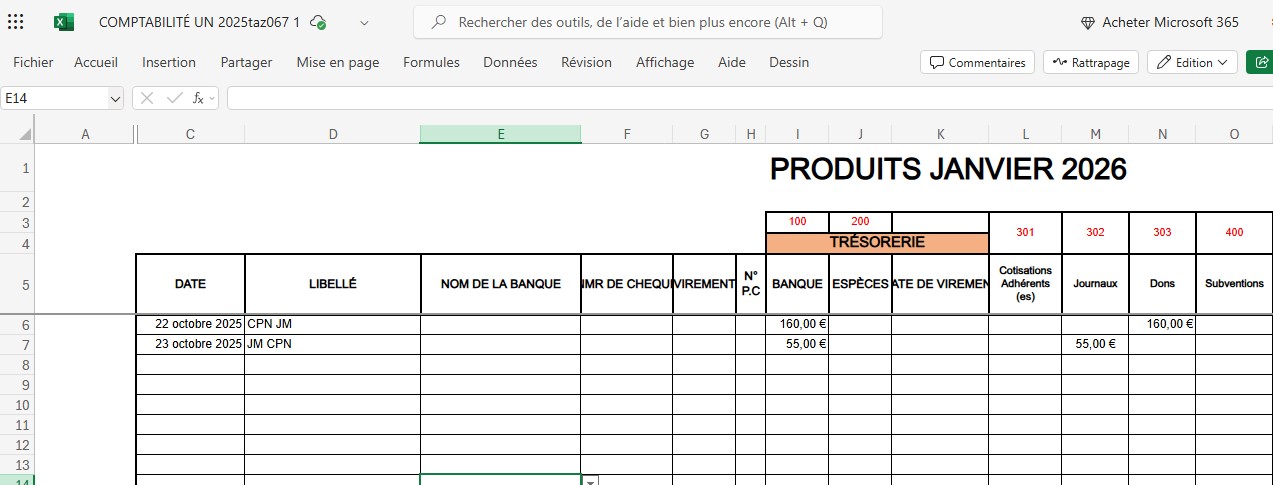Click the Rattrapage button
The height and width of the screenshot is (485, 1273).
click(x=1091, y=62)
